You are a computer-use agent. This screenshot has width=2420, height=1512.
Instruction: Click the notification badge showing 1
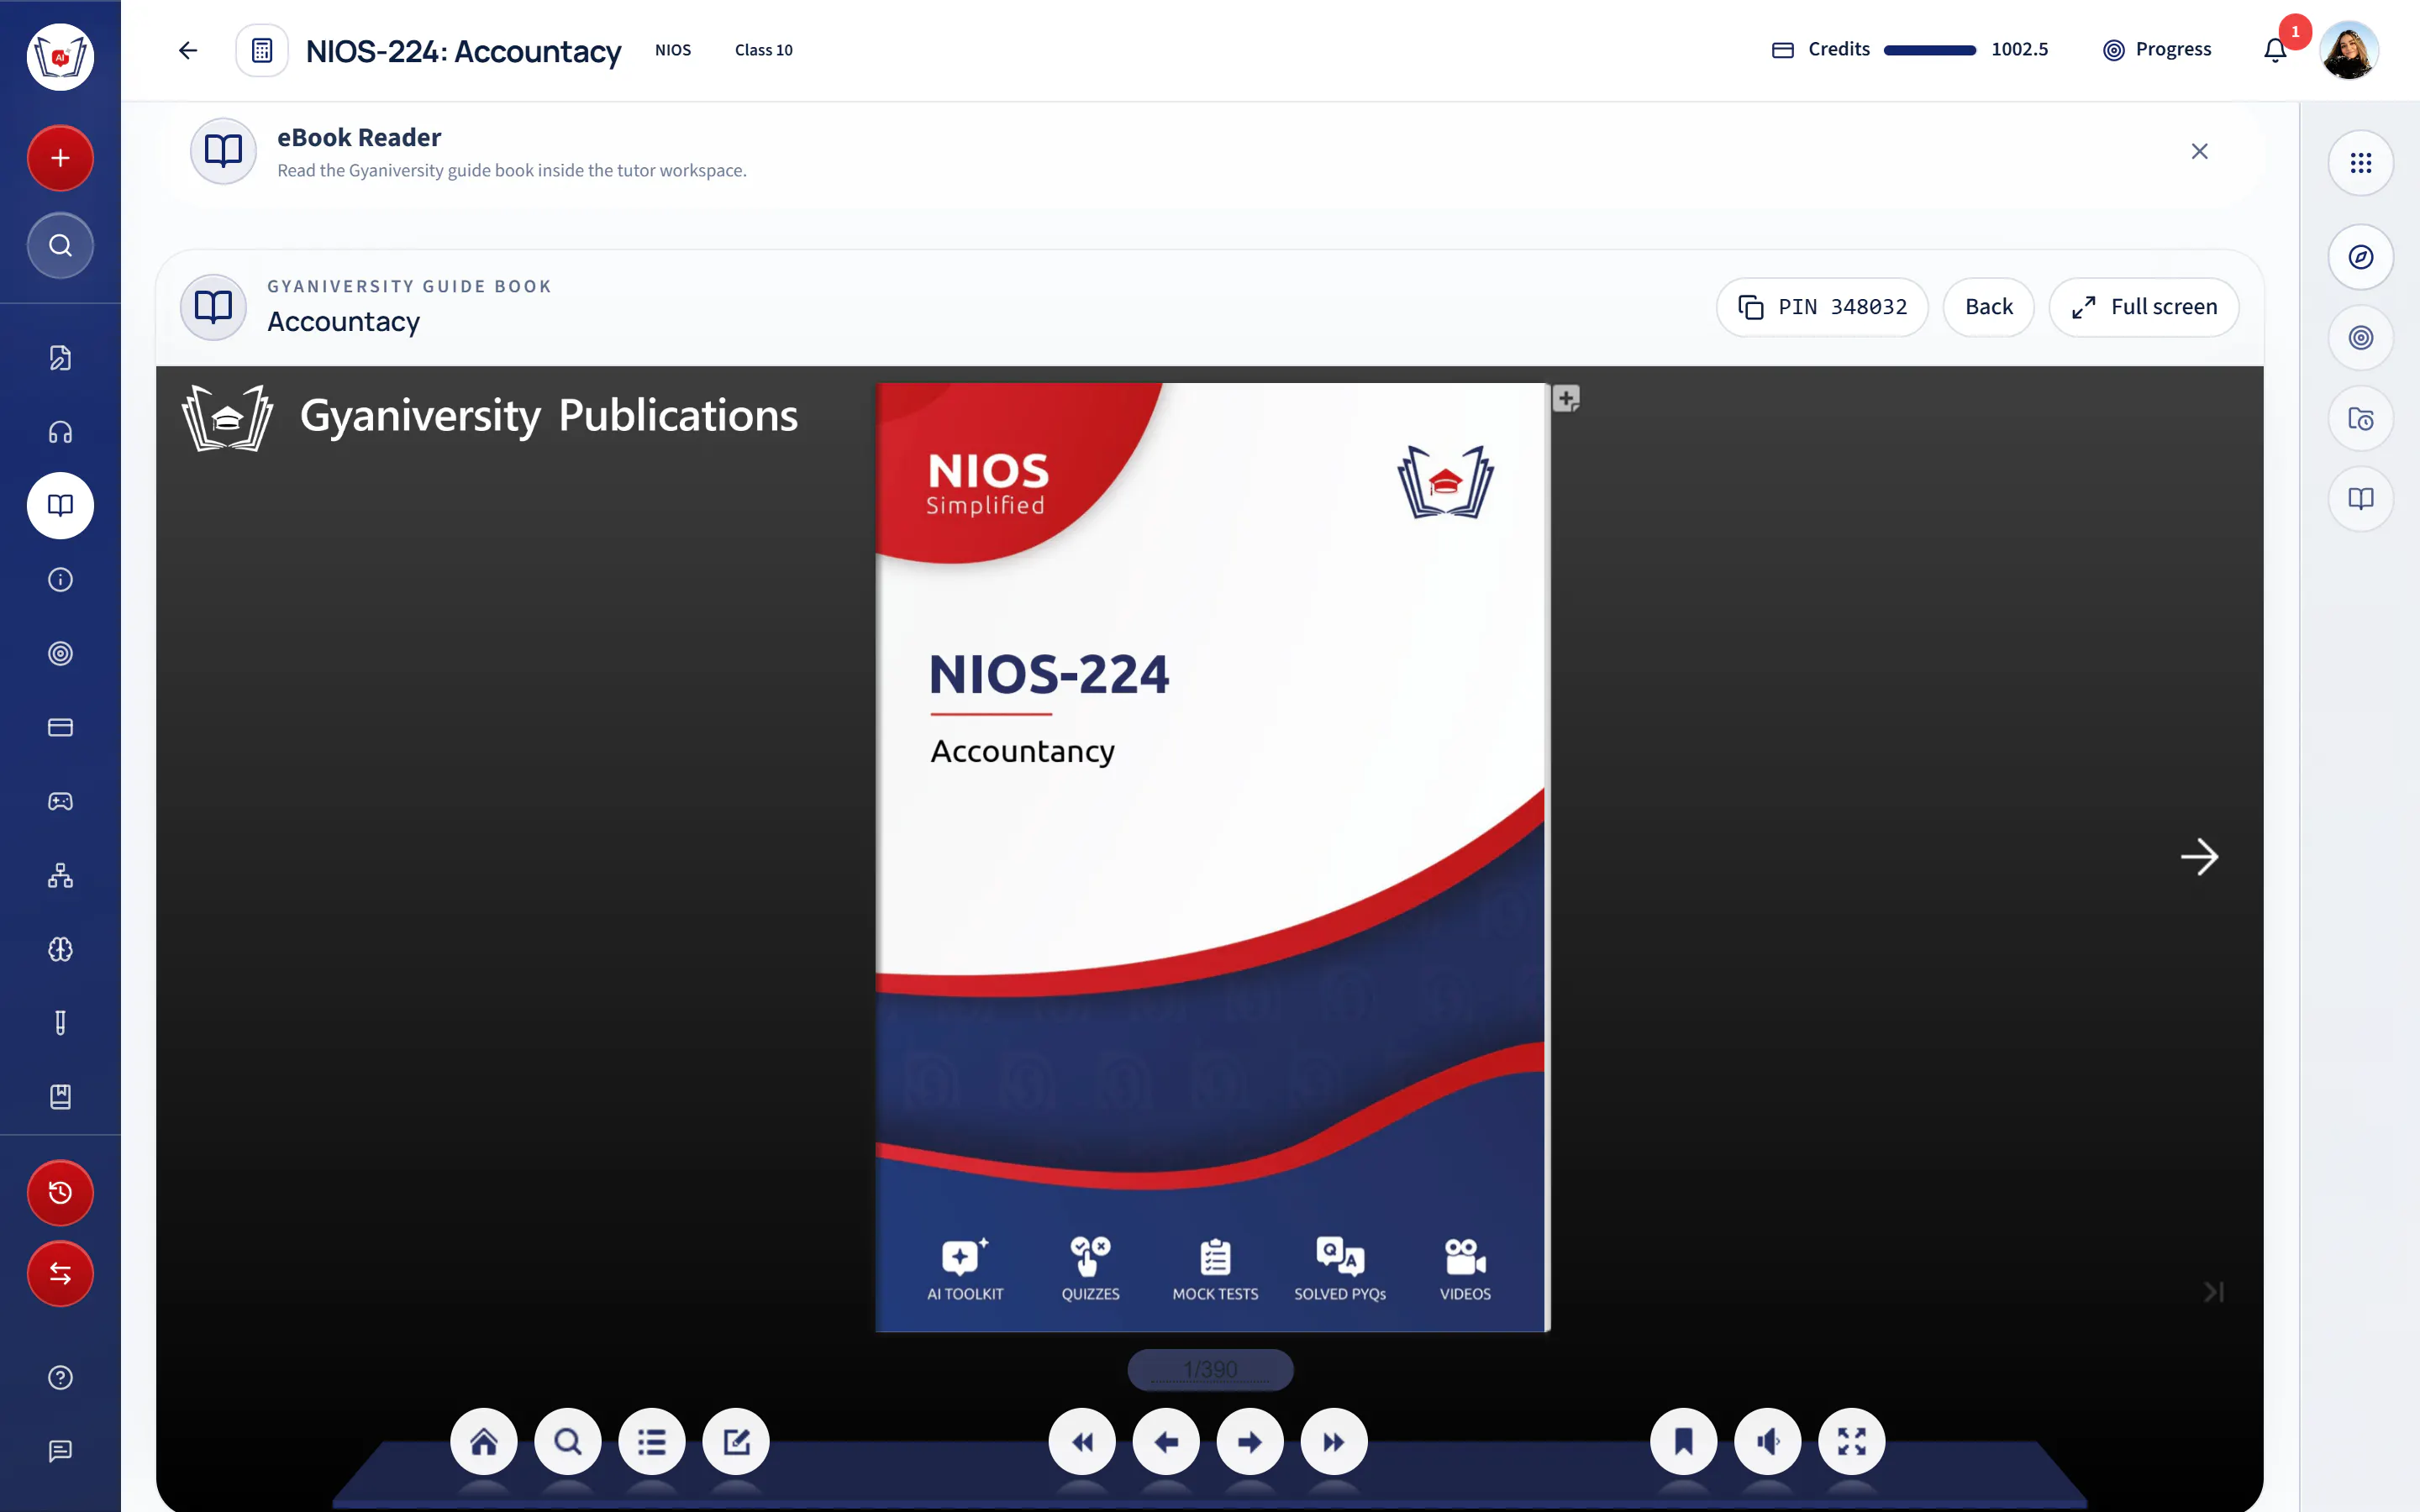[2295, 32]
